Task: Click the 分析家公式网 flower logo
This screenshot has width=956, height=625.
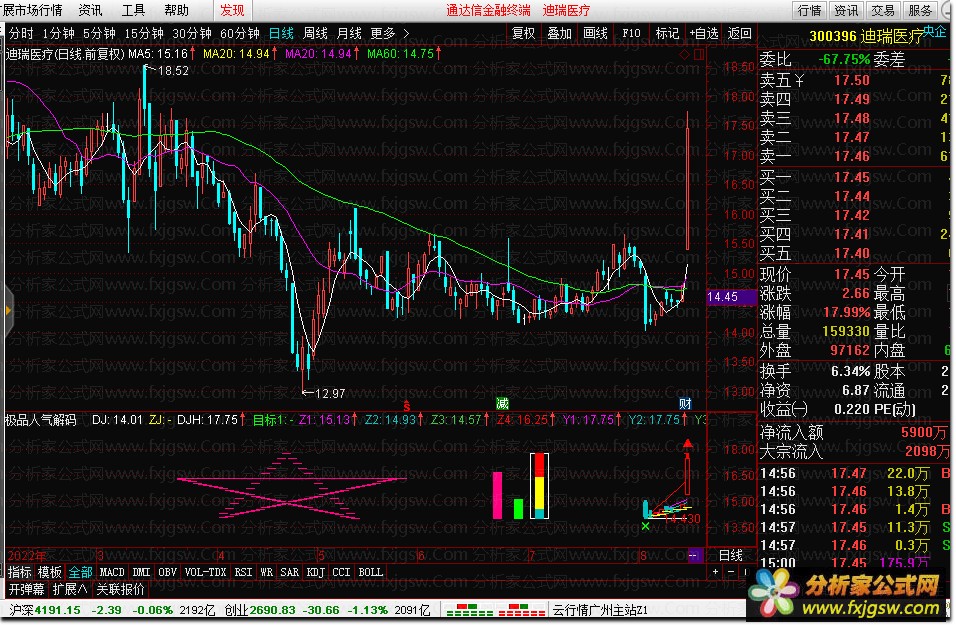Action: pyautogui.click(x=774, y=593)
